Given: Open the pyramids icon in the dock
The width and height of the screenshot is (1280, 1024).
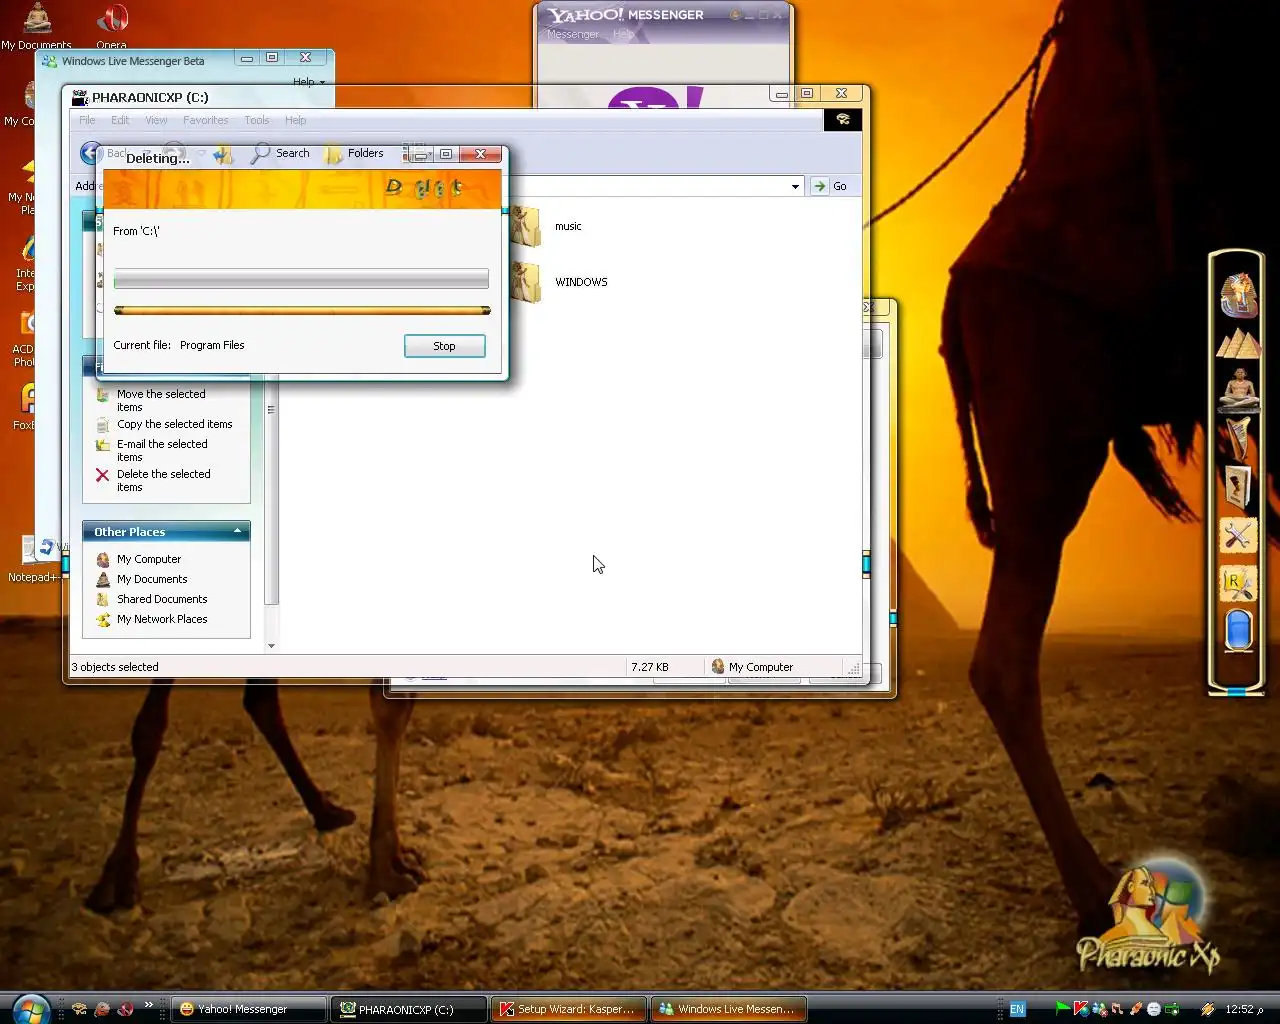Looking at the screenshot, I should pyautogui.click(x=1238, y=344).
